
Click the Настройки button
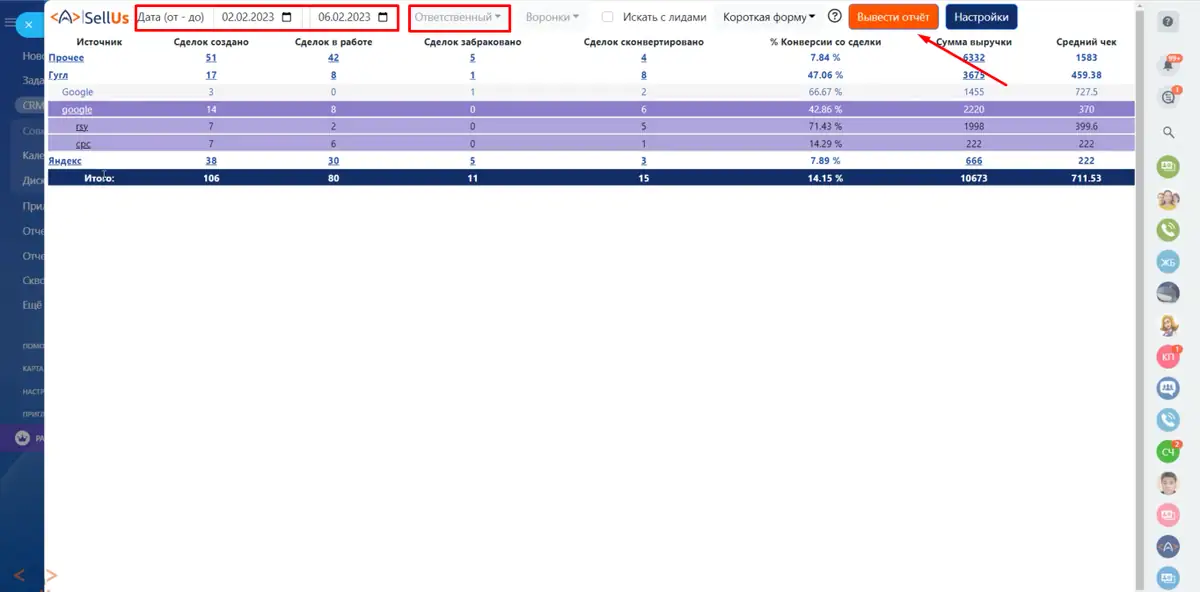(x=980, y=17)
